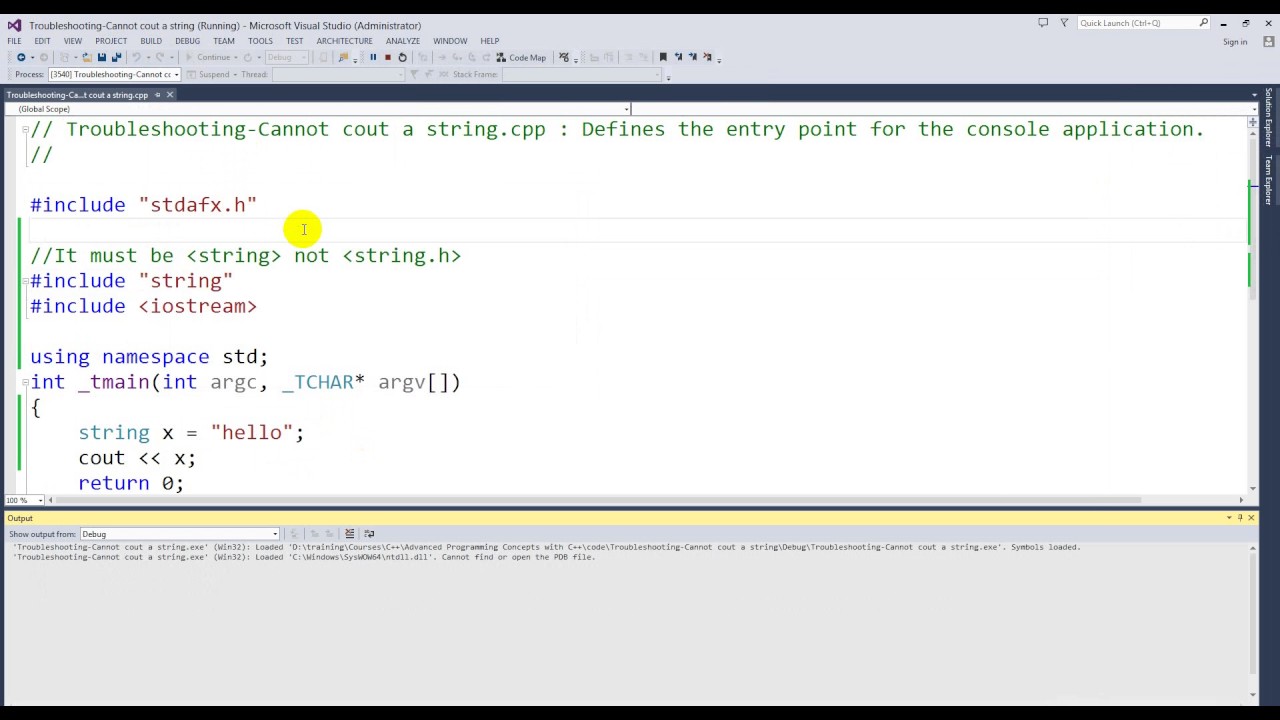Restart the debug session
Screen dimensions: 1280x720
click(402, 57)
